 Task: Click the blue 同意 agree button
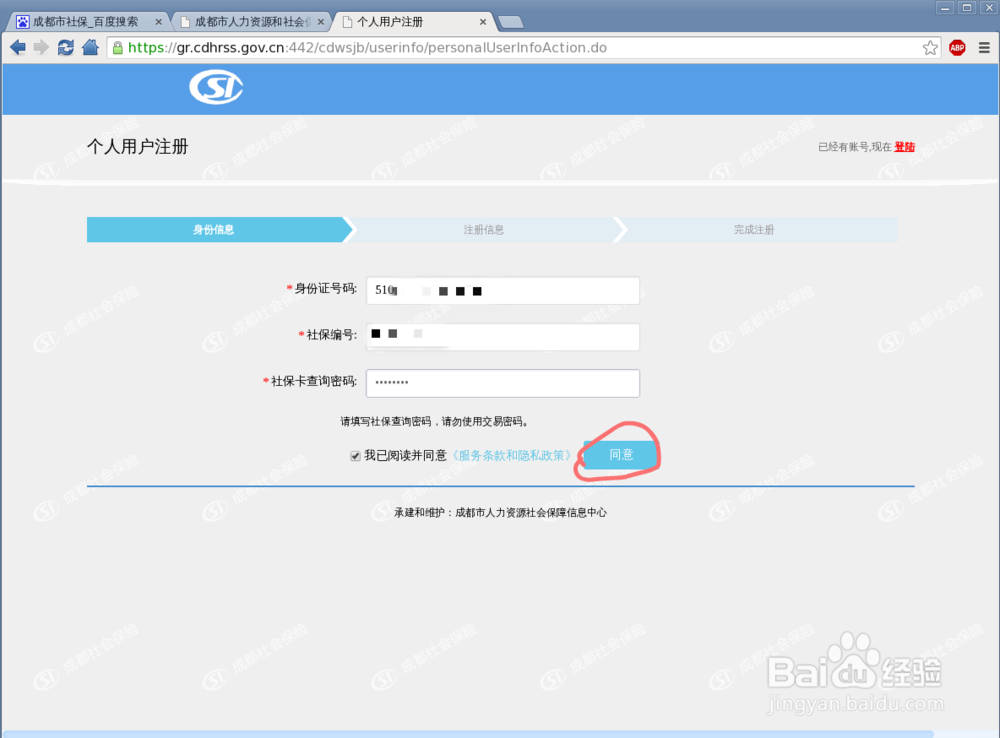coord(619,454)
